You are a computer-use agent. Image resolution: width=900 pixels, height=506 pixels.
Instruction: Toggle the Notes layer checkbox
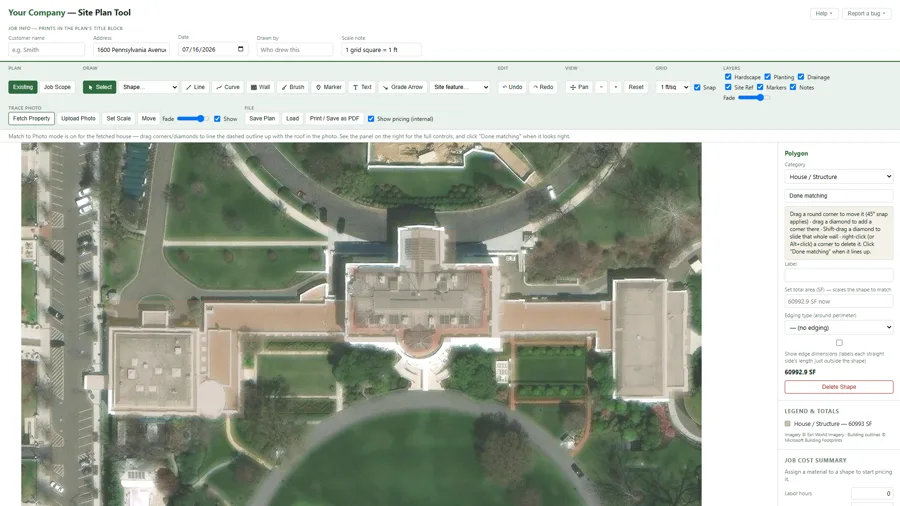(x=793, y=87)
